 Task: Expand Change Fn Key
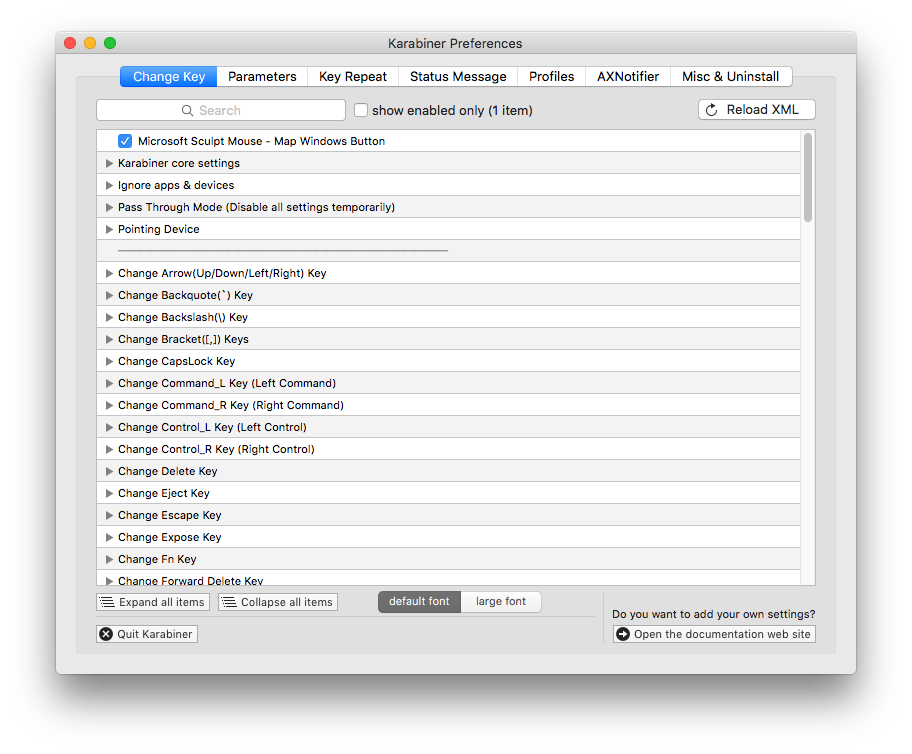pyautogui.click(x=109, y=559)
